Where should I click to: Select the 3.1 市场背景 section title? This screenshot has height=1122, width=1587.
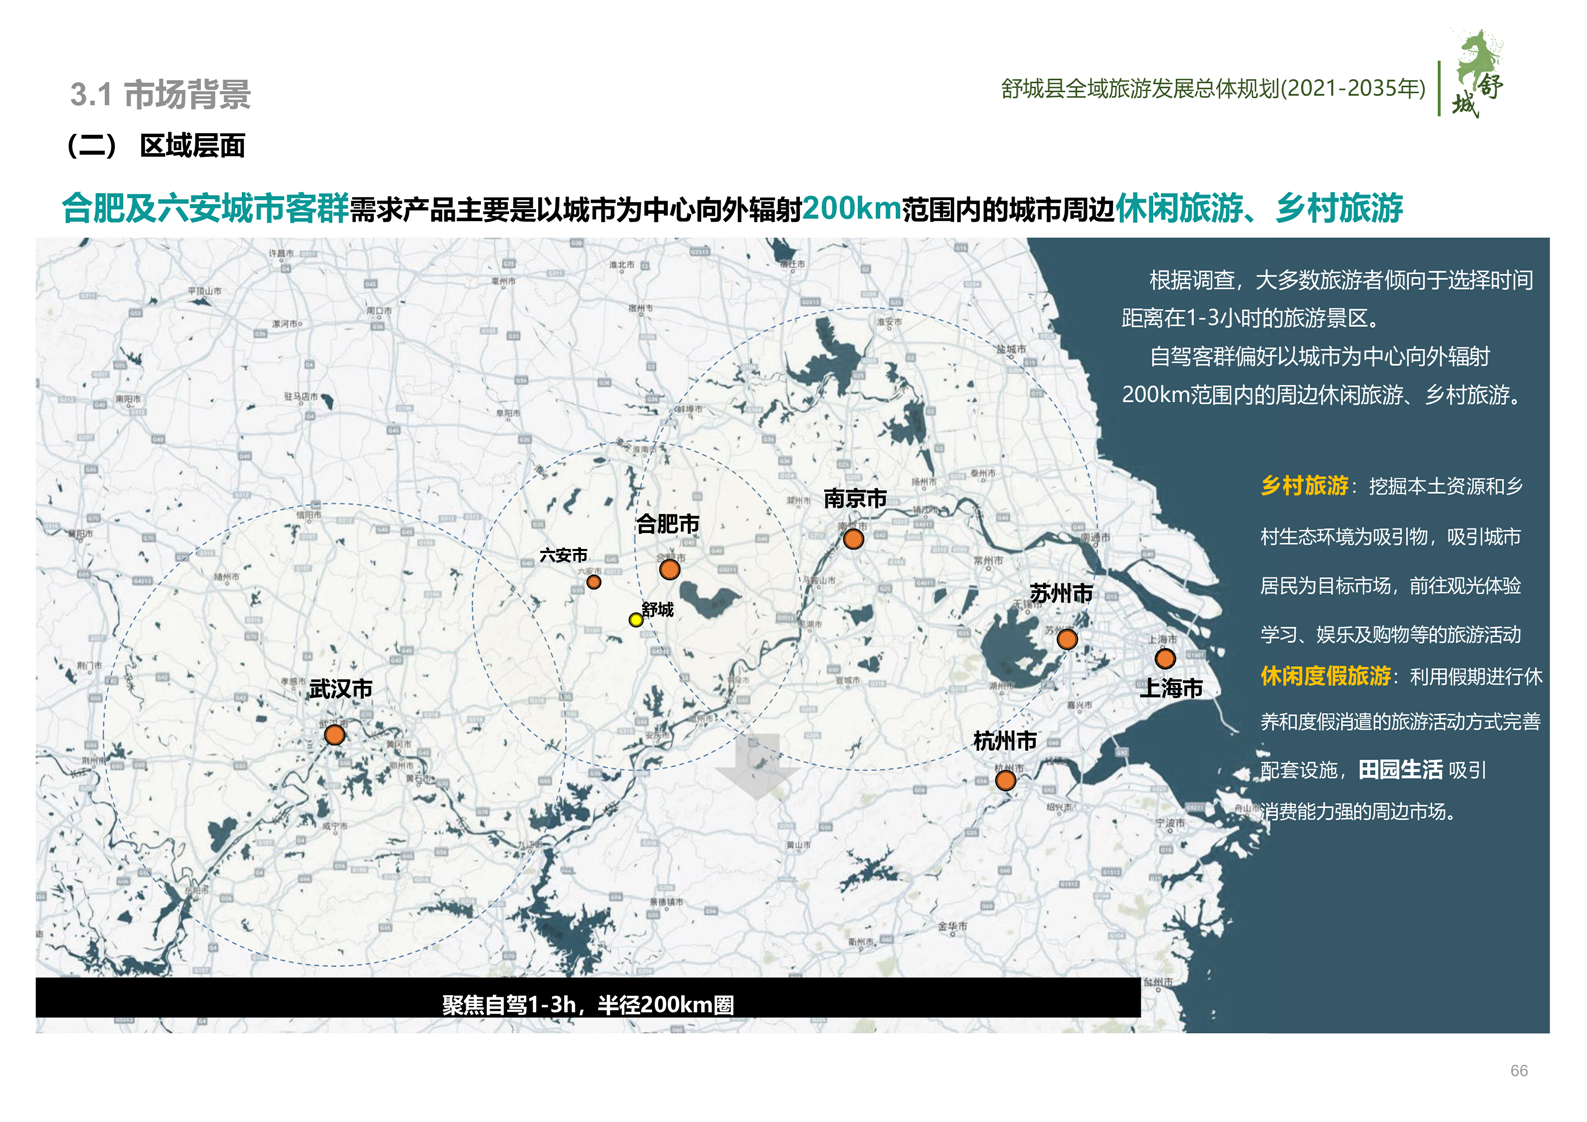[x=160, y=95]
